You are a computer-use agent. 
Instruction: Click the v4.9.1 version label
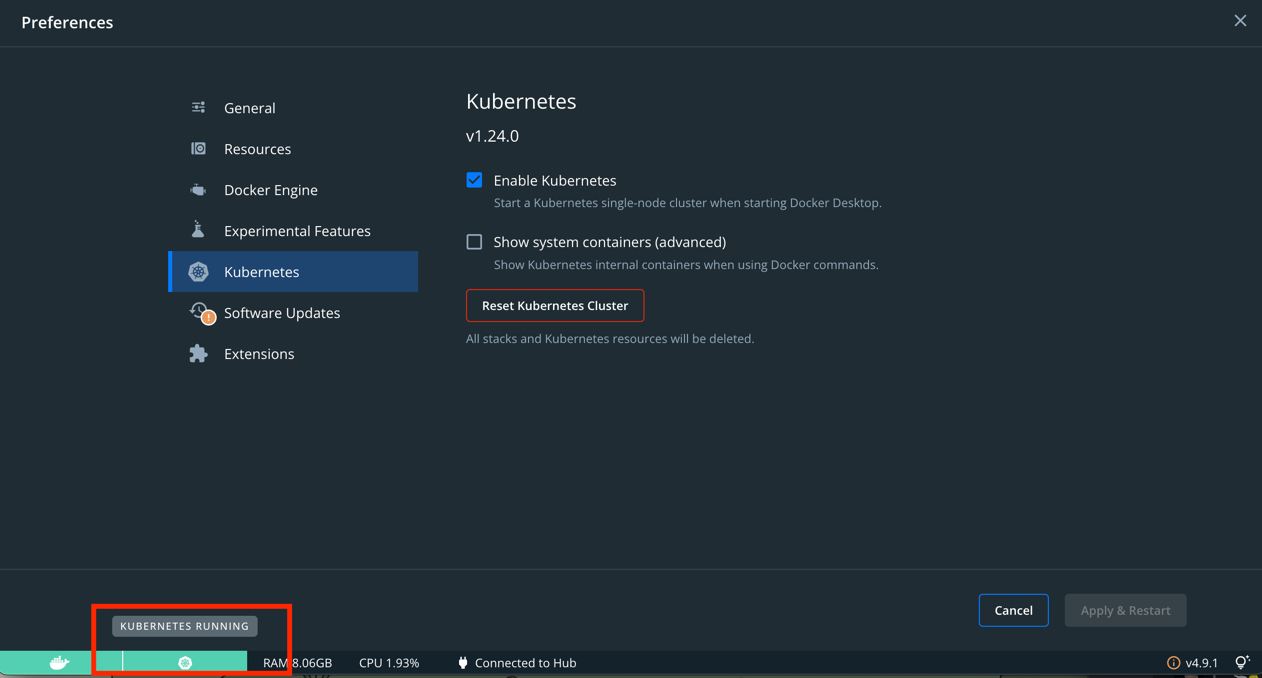(x=1201, y=662)
